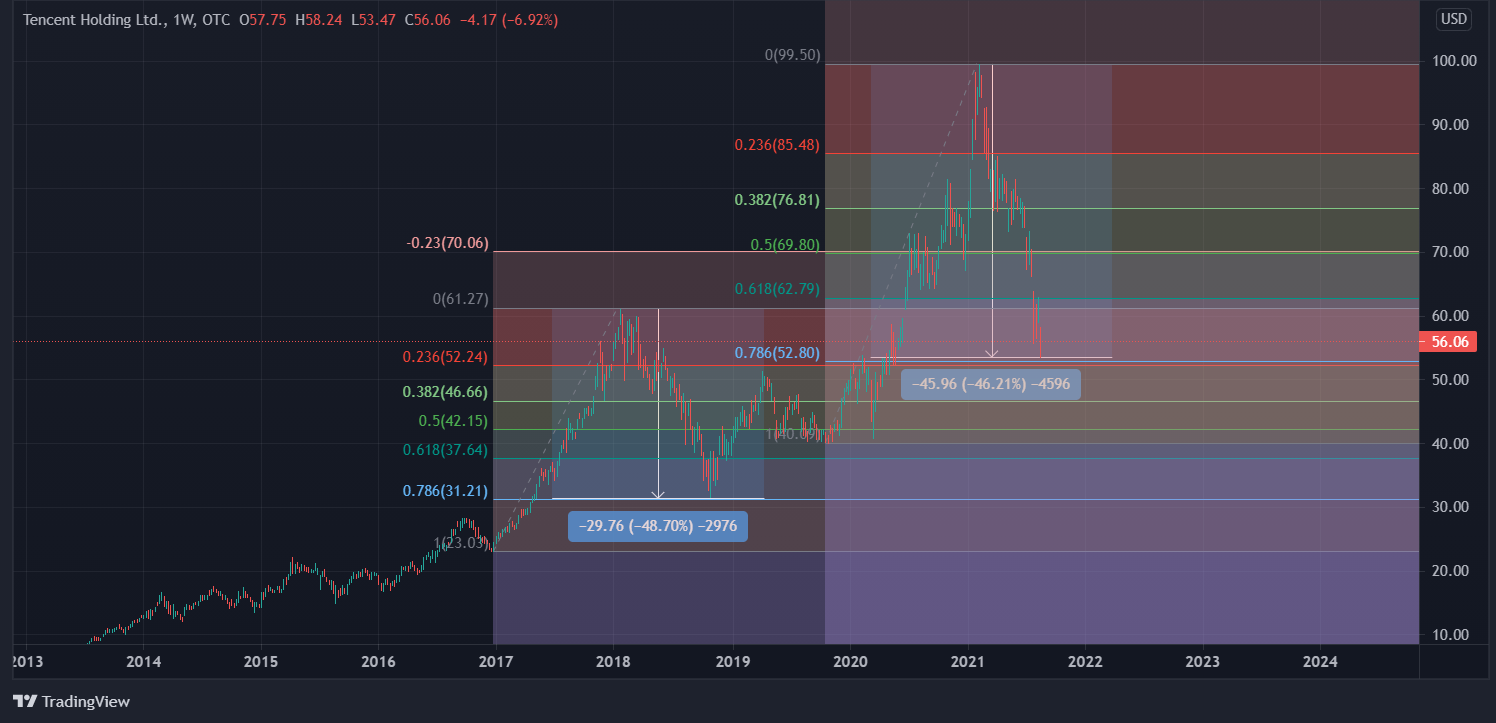The height and width of the screenshot is (723, 1496).
Task: Click the USD currency button
Action: [1453, 19]
